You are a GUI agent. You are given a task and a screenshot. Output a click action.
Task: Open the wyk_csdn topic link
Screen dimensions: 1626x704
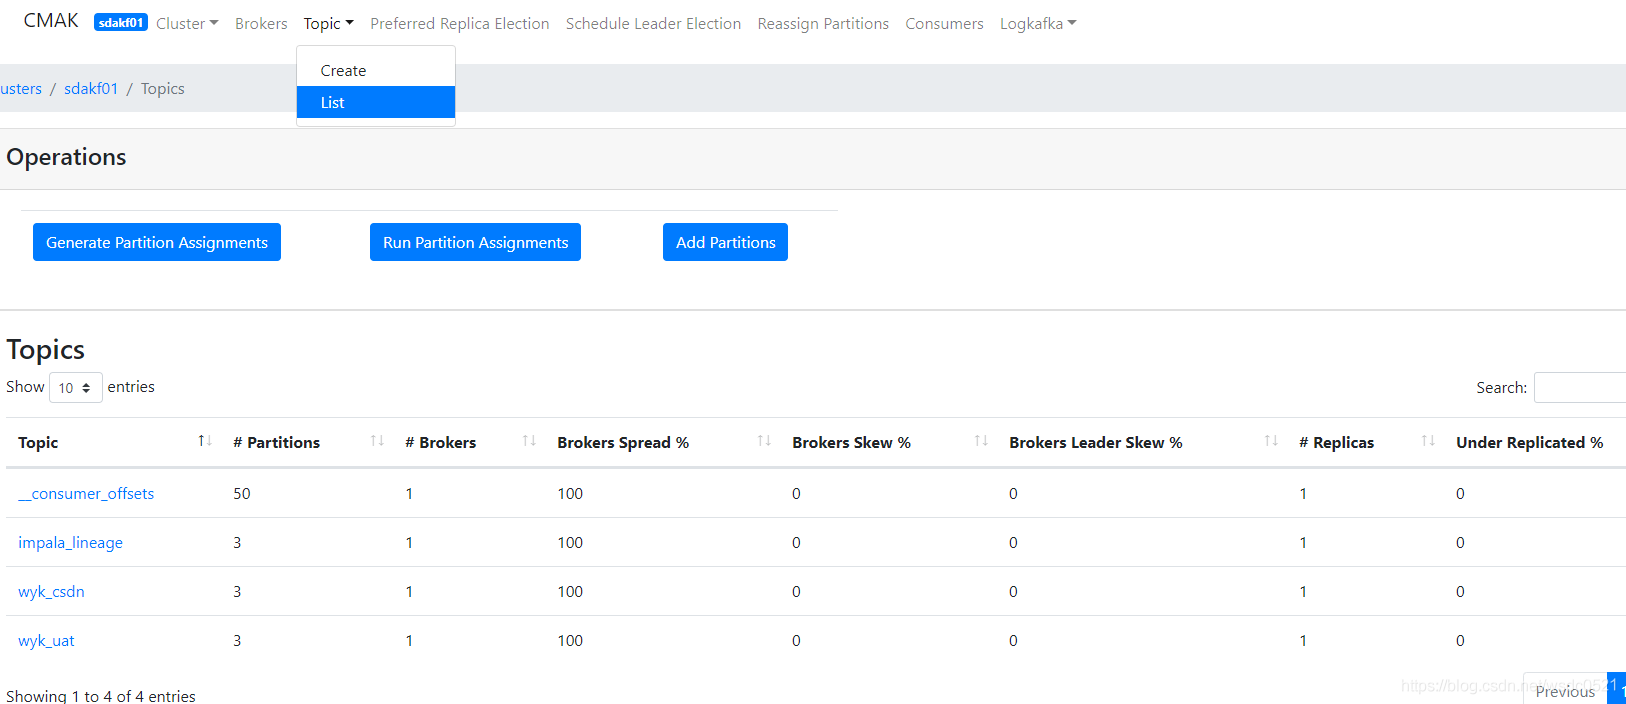click(51, 591)
